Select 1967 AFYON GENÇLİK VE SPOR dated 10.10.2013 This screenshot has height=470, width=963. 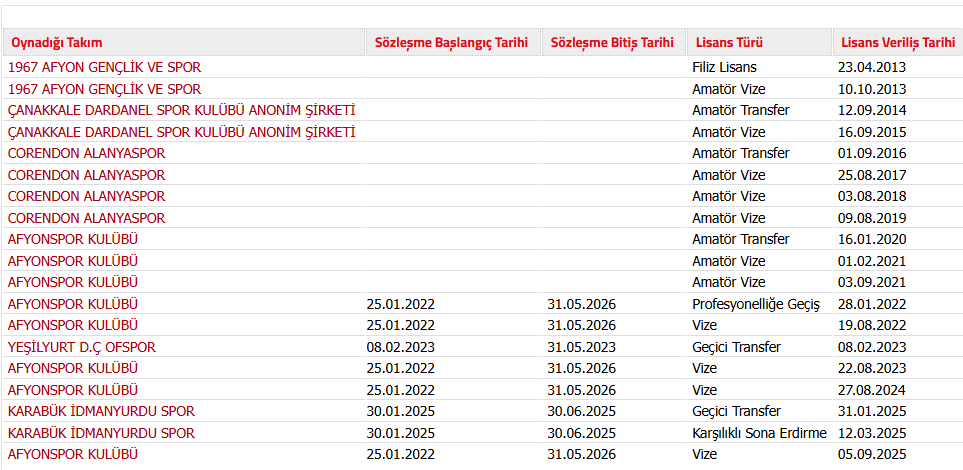104,89
